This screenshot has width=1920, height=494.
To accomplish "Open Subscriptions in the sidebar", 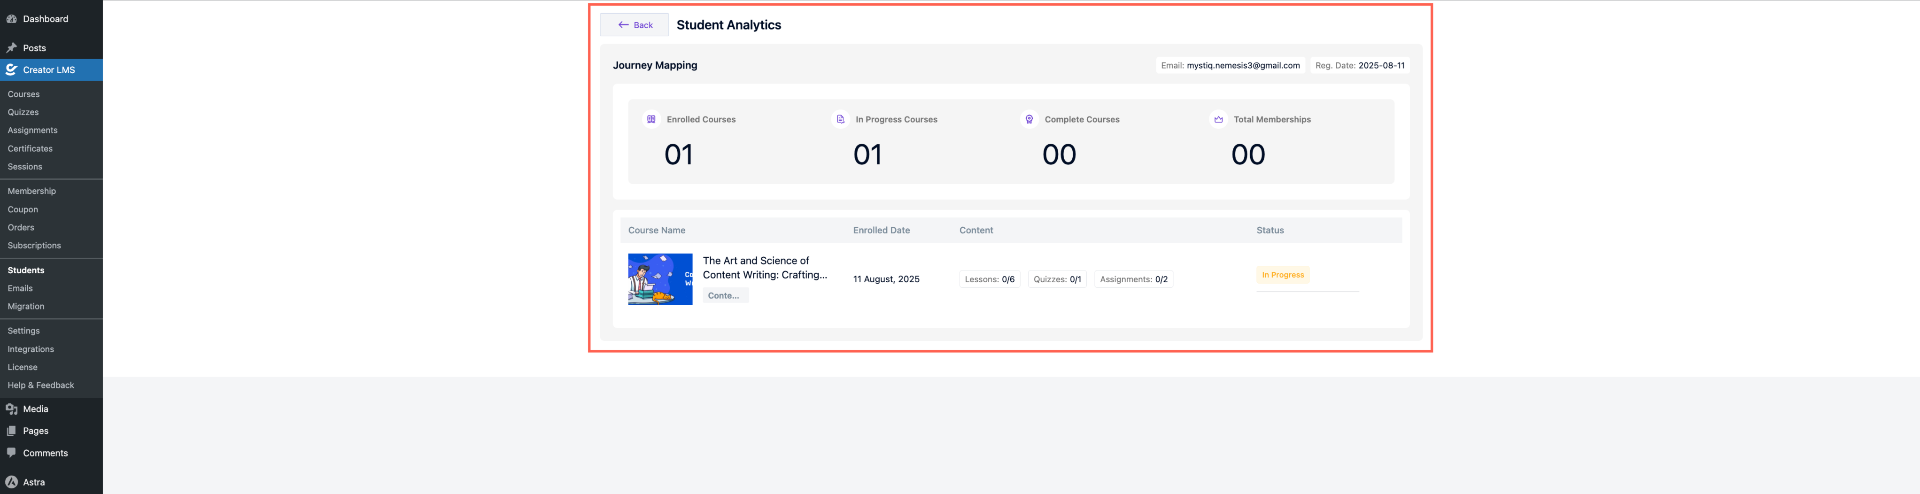I will [x=34, y=245].
